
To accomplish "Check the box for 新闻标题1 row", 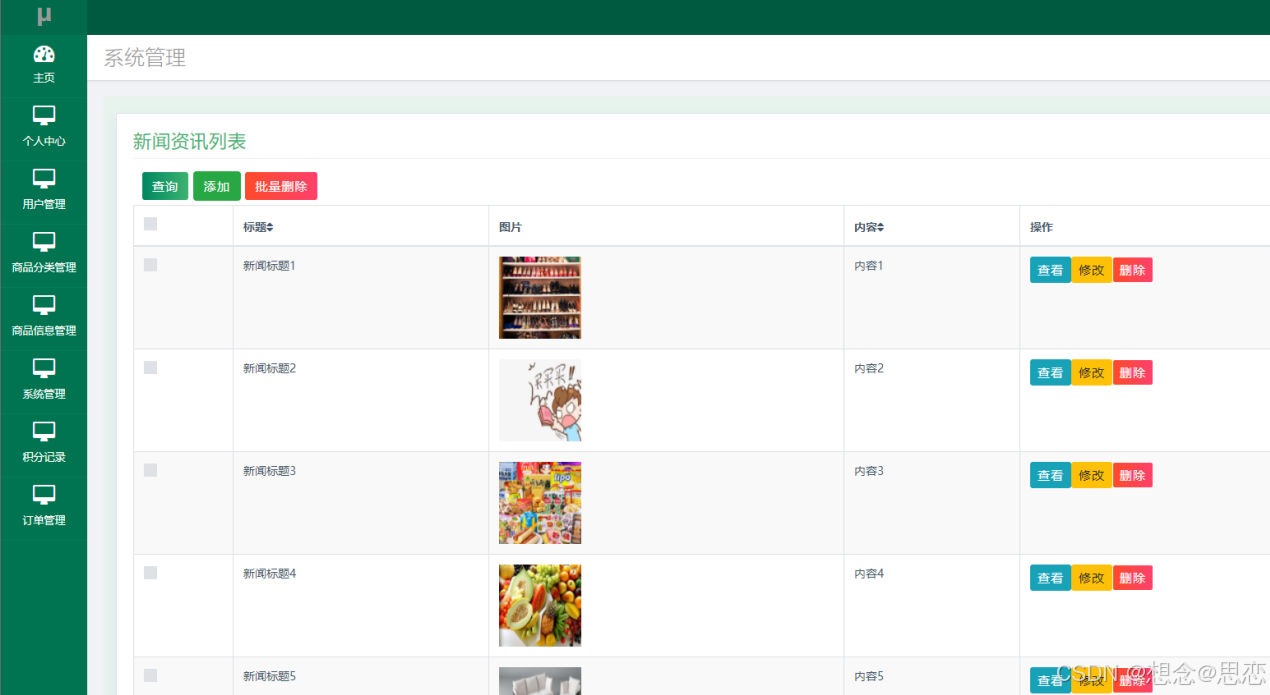I will tap(151, 265).
